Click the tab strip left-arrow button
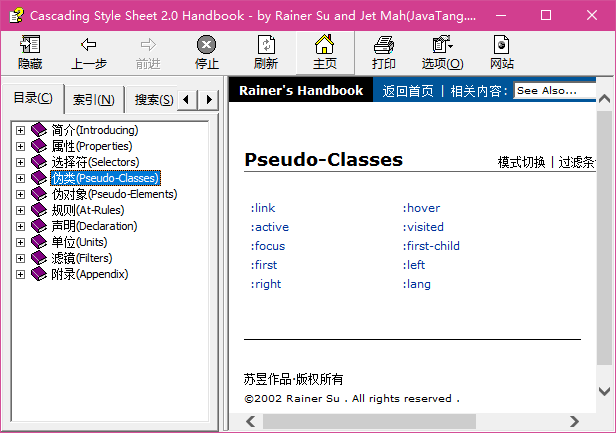Viewport: 616px width, 433px height. (187, 100)
